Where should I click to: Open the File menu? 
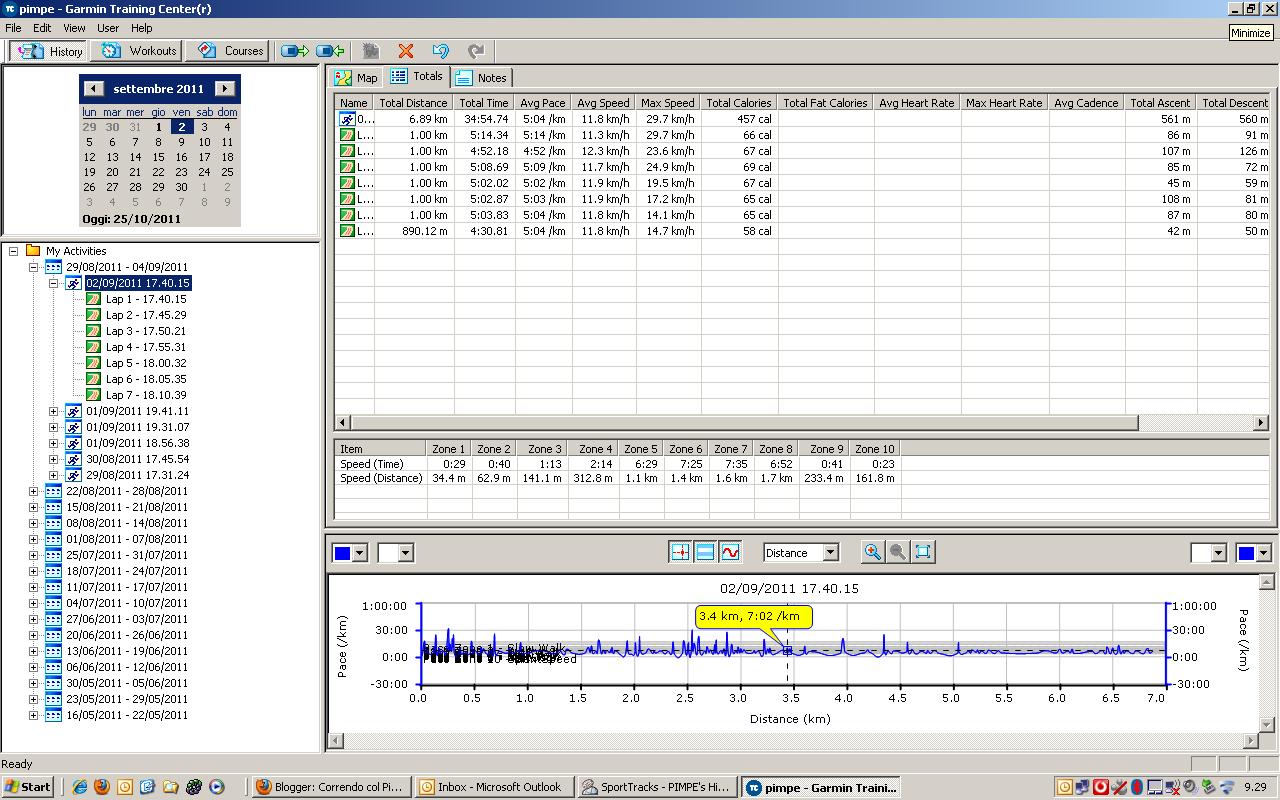[13, 28]
